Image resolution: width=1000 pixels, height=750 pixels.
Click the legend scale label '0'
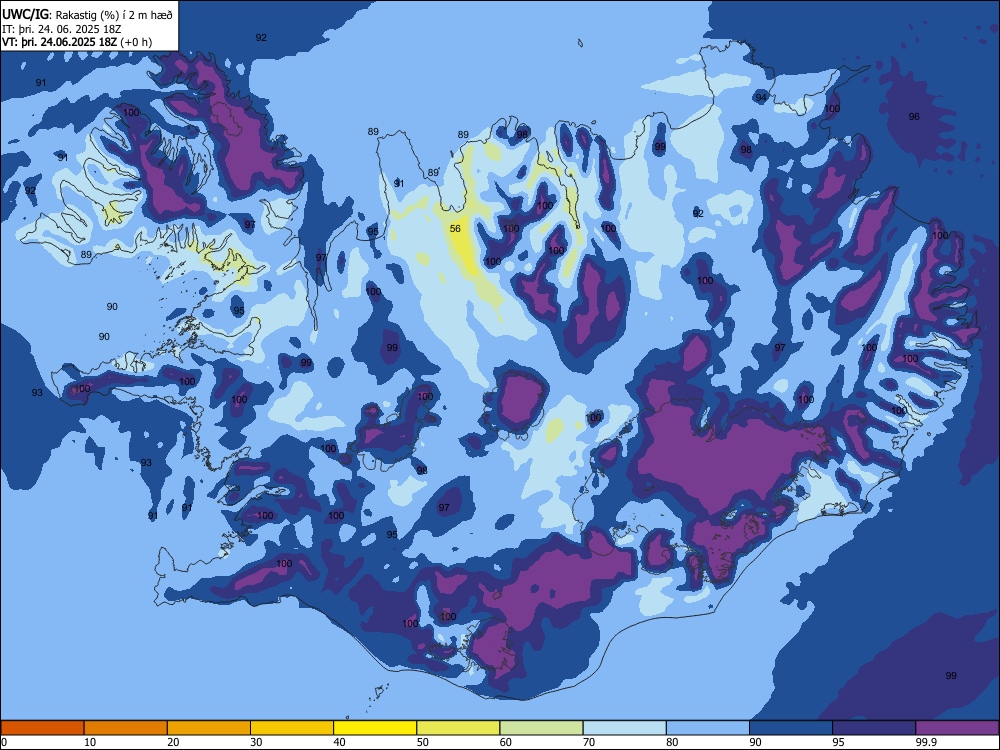[x=4, y=742]
